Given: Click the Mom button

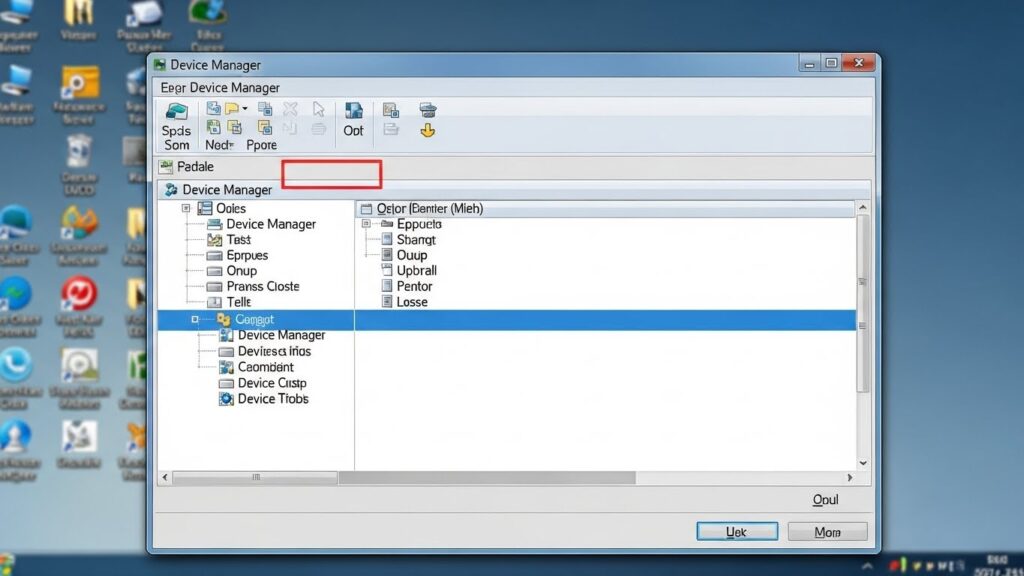Looking at the screenshot, I should click(x=827, y=532).
